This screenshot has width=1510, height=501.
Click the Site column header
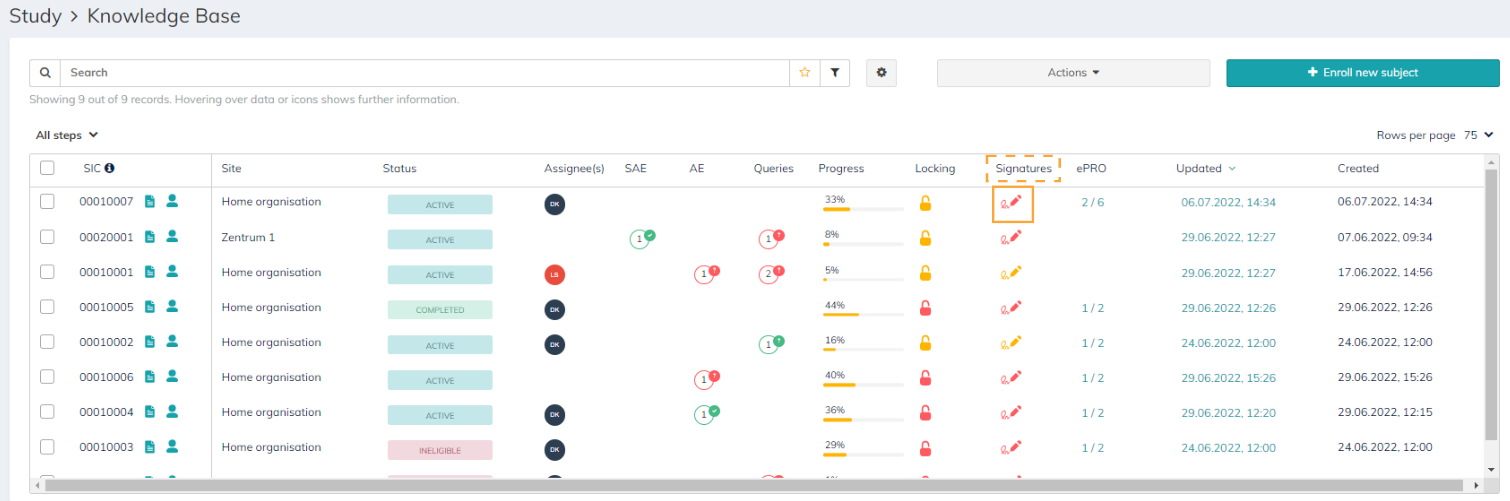point(231,169)
